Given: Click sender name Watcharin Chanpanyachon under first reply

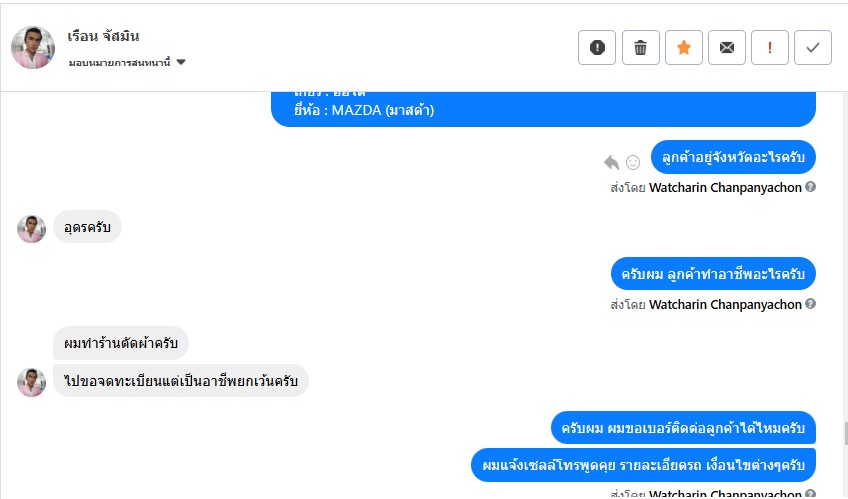Looking at the screenshot, I should tap(725, 188).
